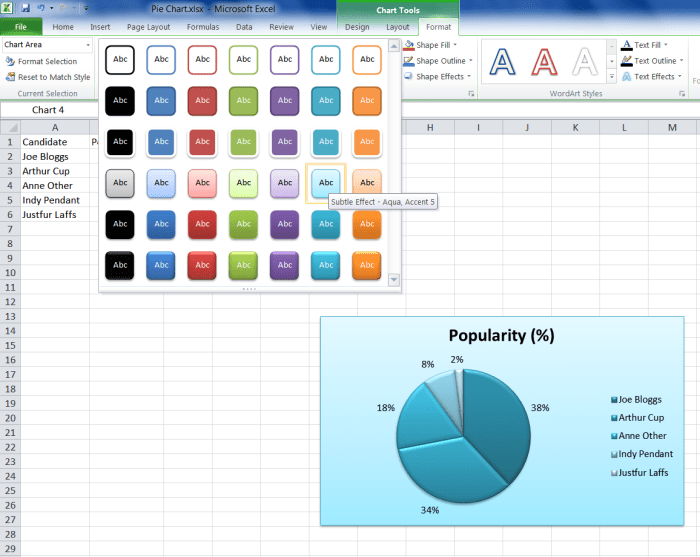
Task: Select the solid purple Abc style in the second row
Action: click(285, 101)
